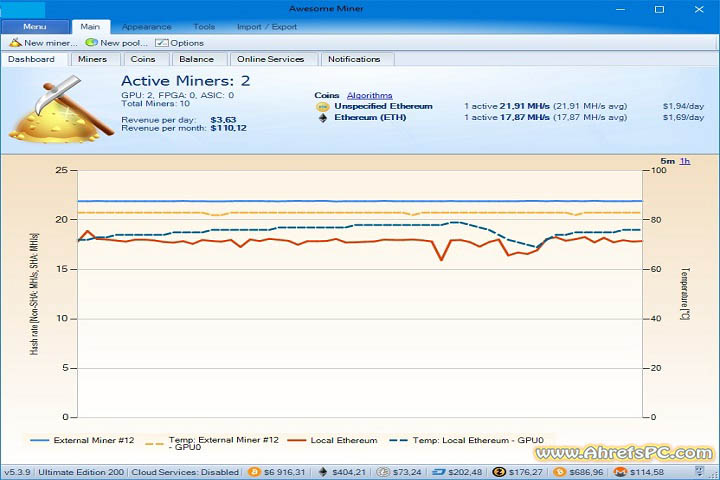Click Cloud Services: Disabled status text
The image size is (720, 480).
click(x=186, y=472)
